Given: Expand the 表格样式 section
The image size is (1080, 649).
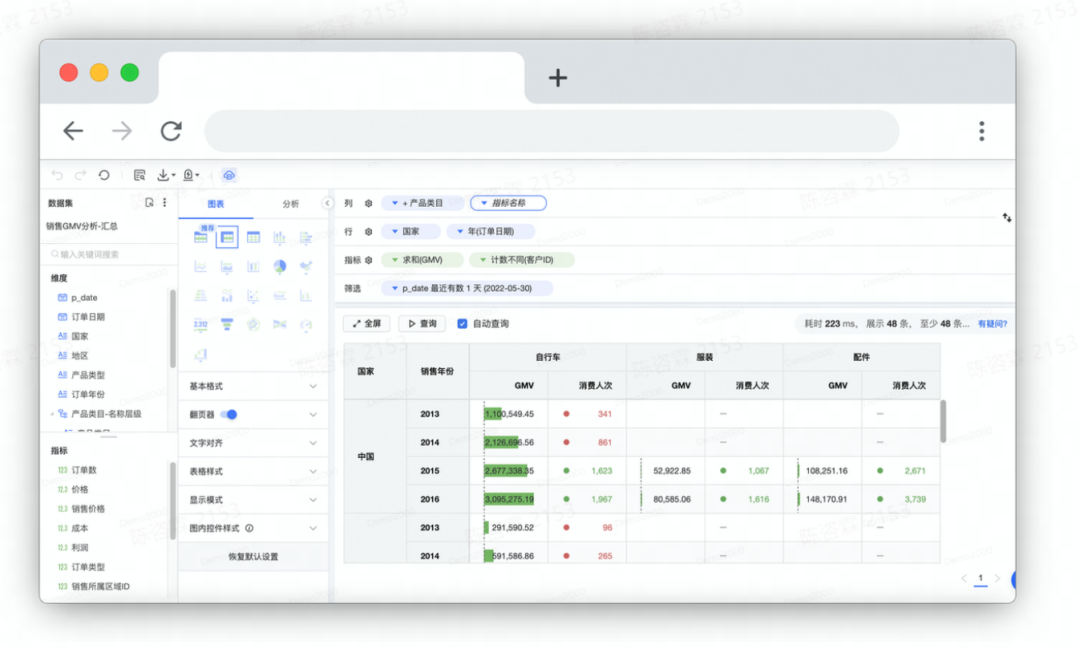Looking at the screenshot, I should point(253,471).
